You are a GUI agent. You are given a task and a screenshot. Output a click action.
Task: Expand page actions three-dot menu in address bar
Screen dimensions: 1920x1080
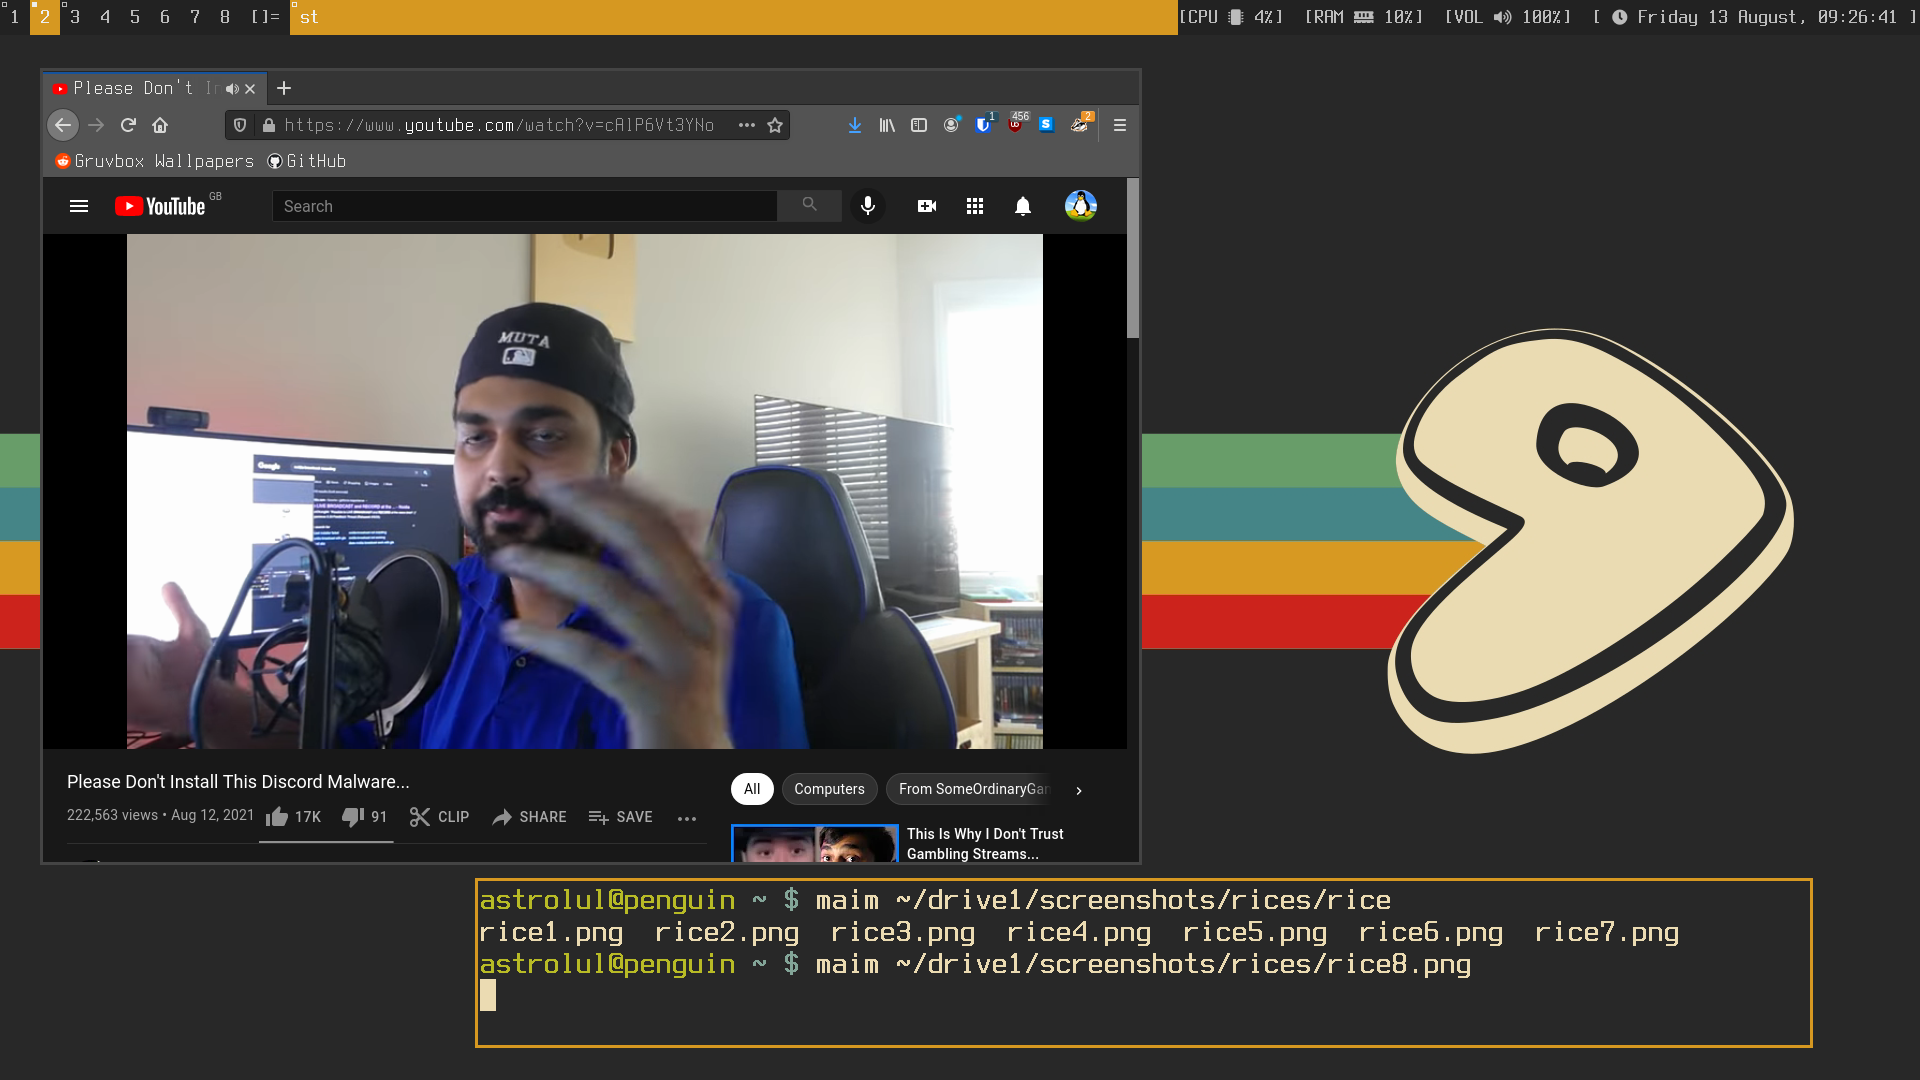click(x=747, y=125)
